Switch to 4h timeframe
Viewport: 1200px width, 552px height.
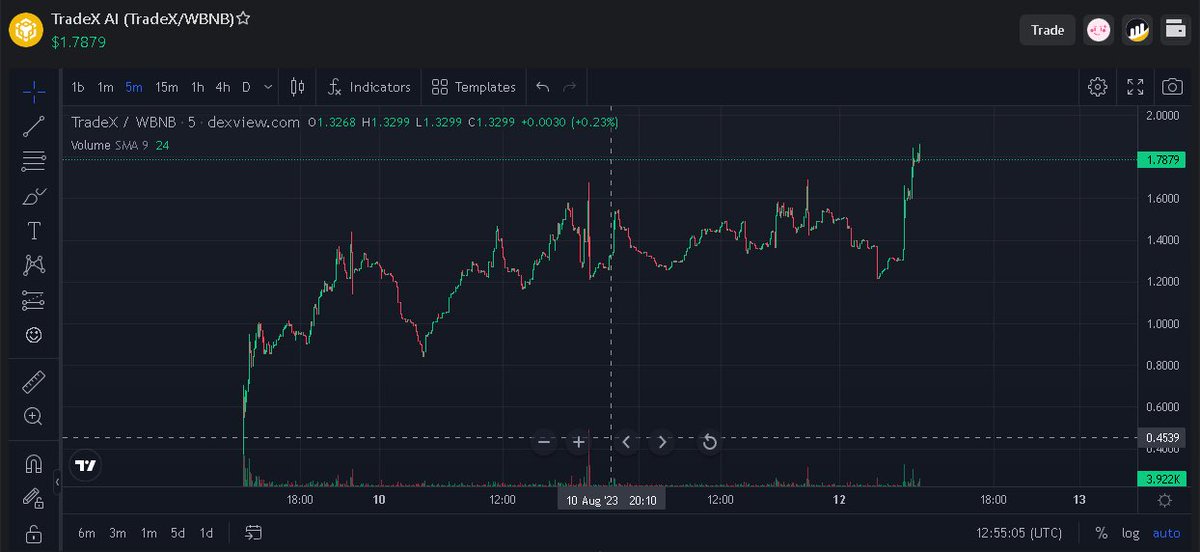tap(223, 87)
